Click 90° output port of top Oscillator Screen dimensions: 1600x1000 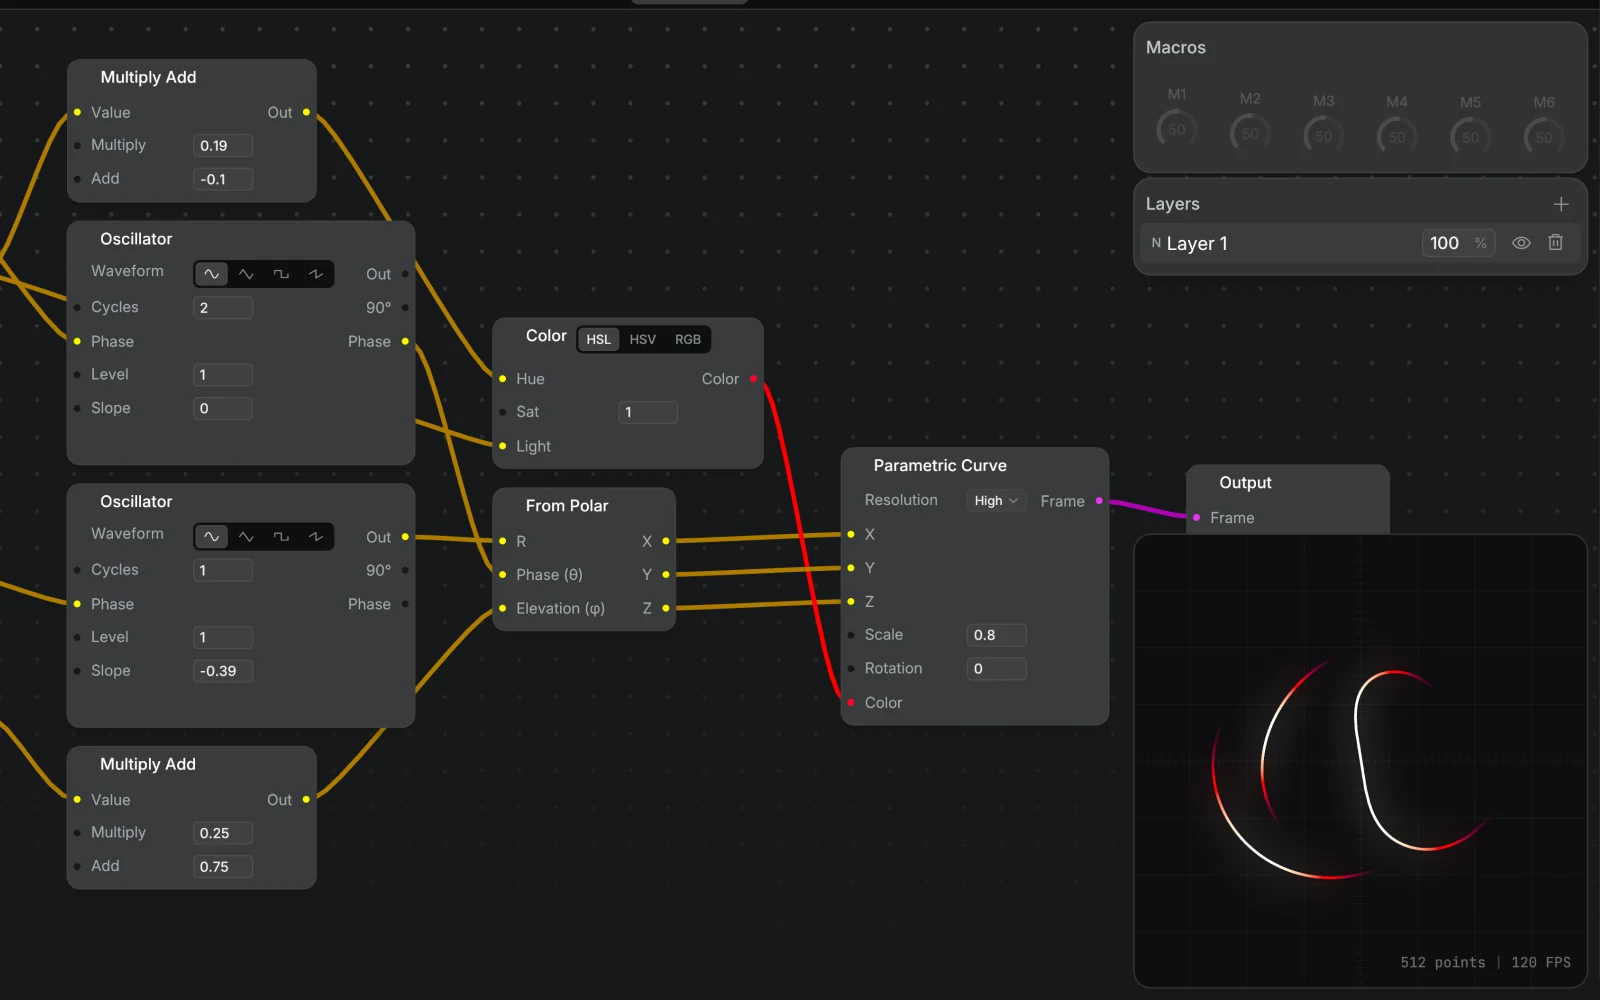(x=405, y=307)
